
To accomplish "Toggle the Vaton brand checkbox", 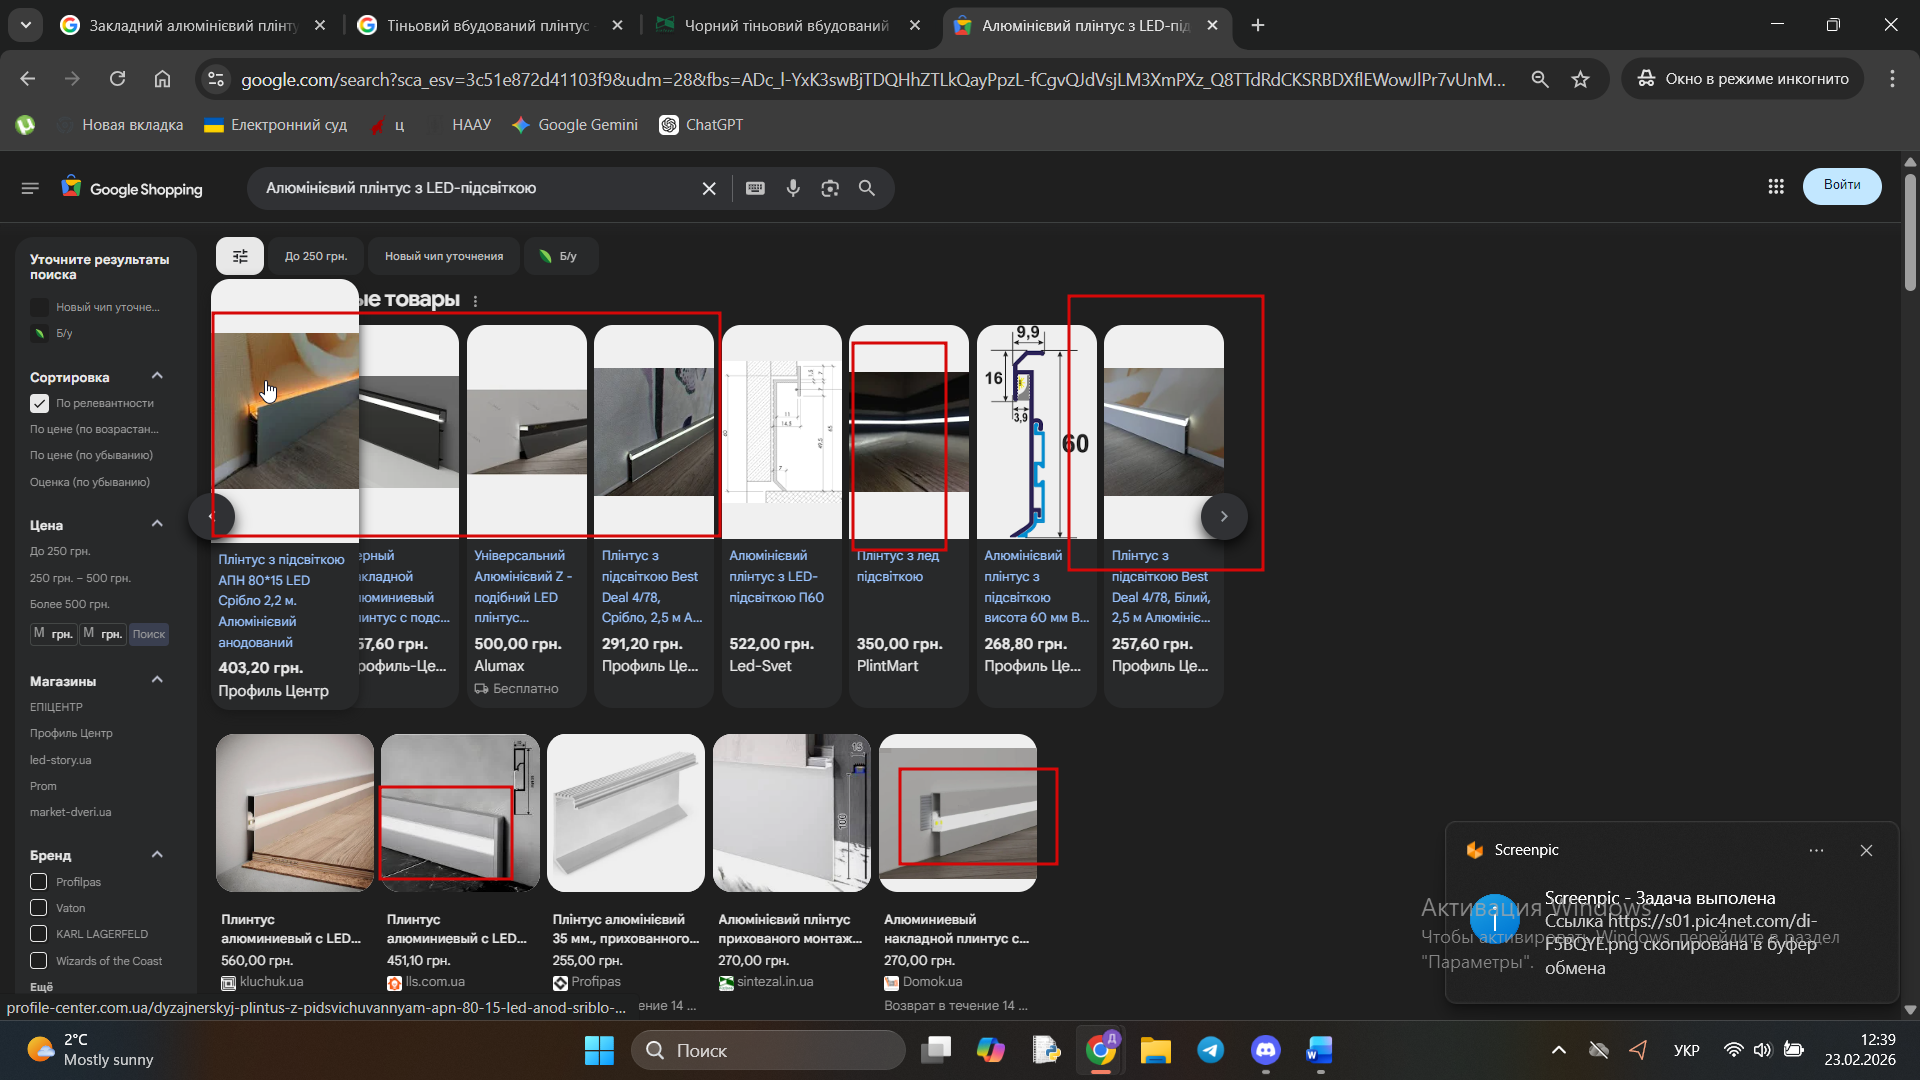I will tap(39, 908).
